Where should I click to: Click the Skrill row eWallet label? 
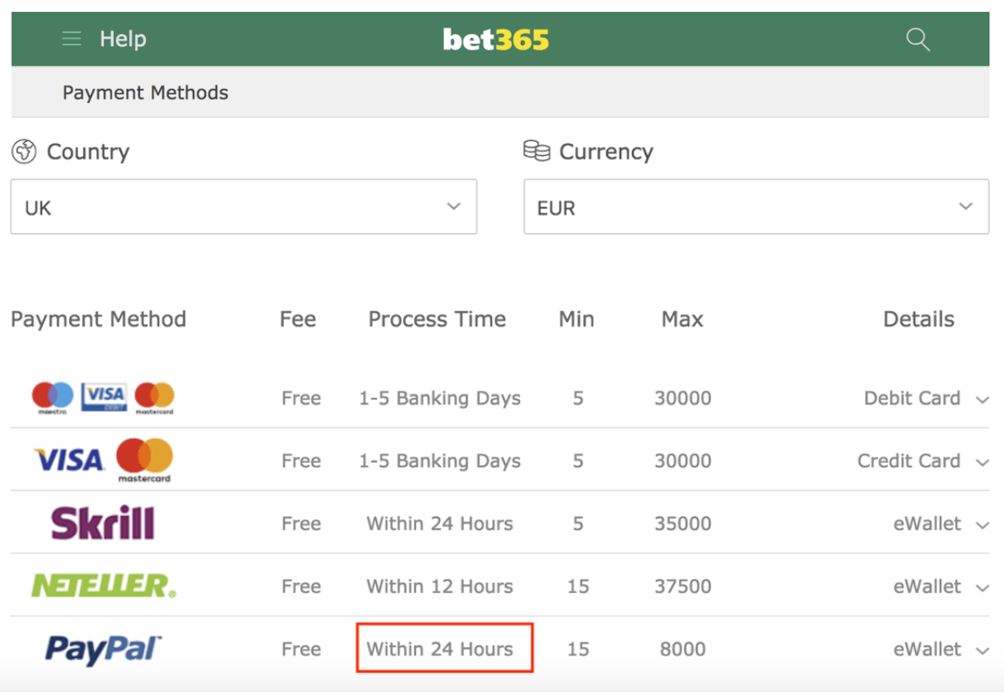click(x=927, y=523)
